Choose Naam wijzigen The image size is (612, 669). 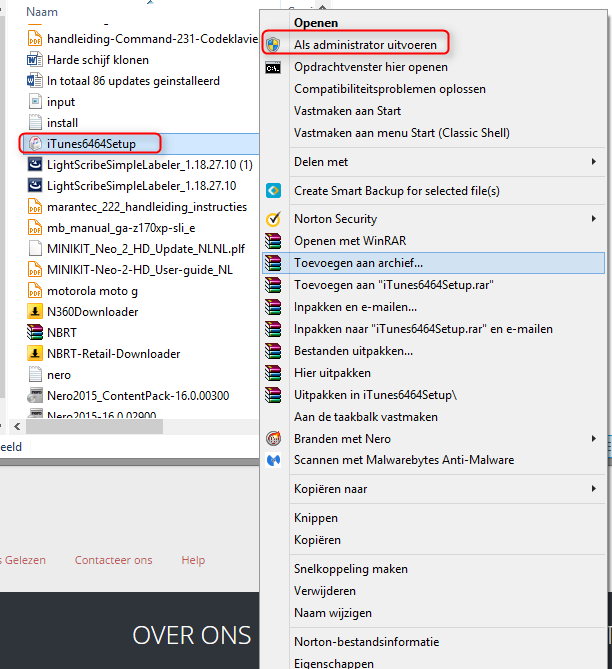tap(333, 613)
